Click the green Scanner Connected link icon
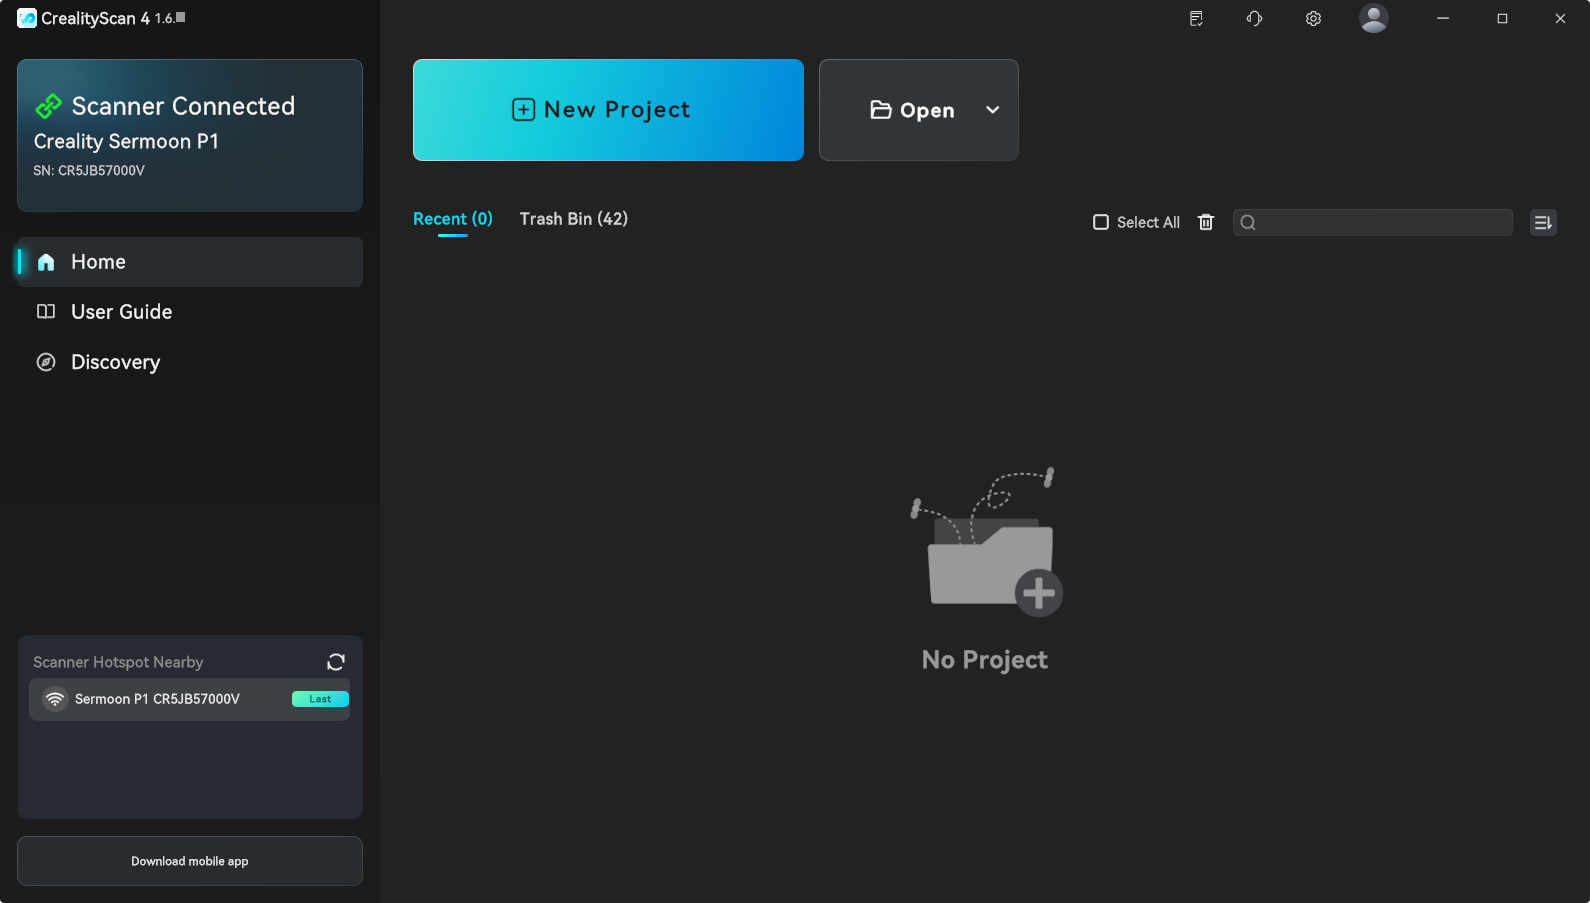Viewport: 1590px width, 903px height. (x=48, y=106)
